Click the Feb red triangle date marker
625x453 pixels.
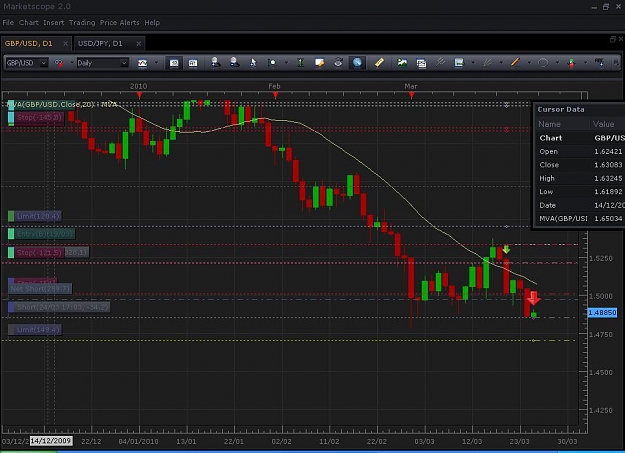point(275,95)
